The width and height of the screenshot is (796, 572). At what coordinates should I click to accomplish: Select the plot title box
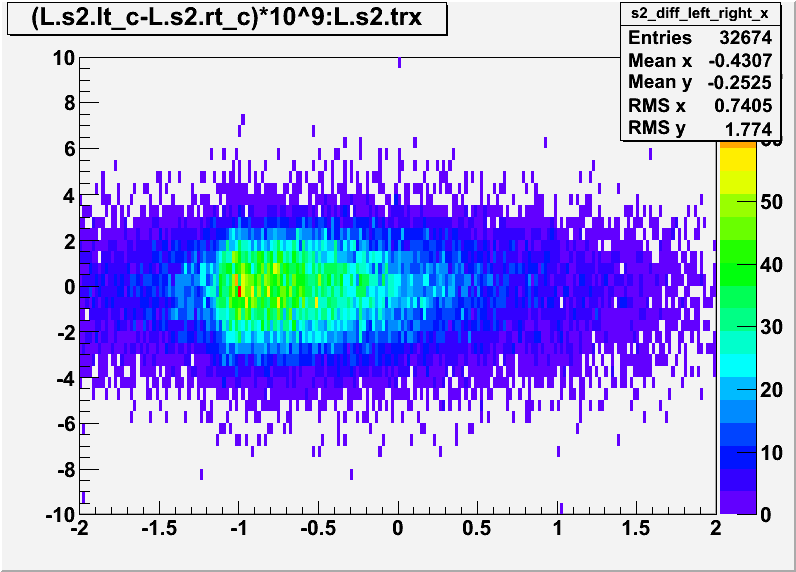227,18
